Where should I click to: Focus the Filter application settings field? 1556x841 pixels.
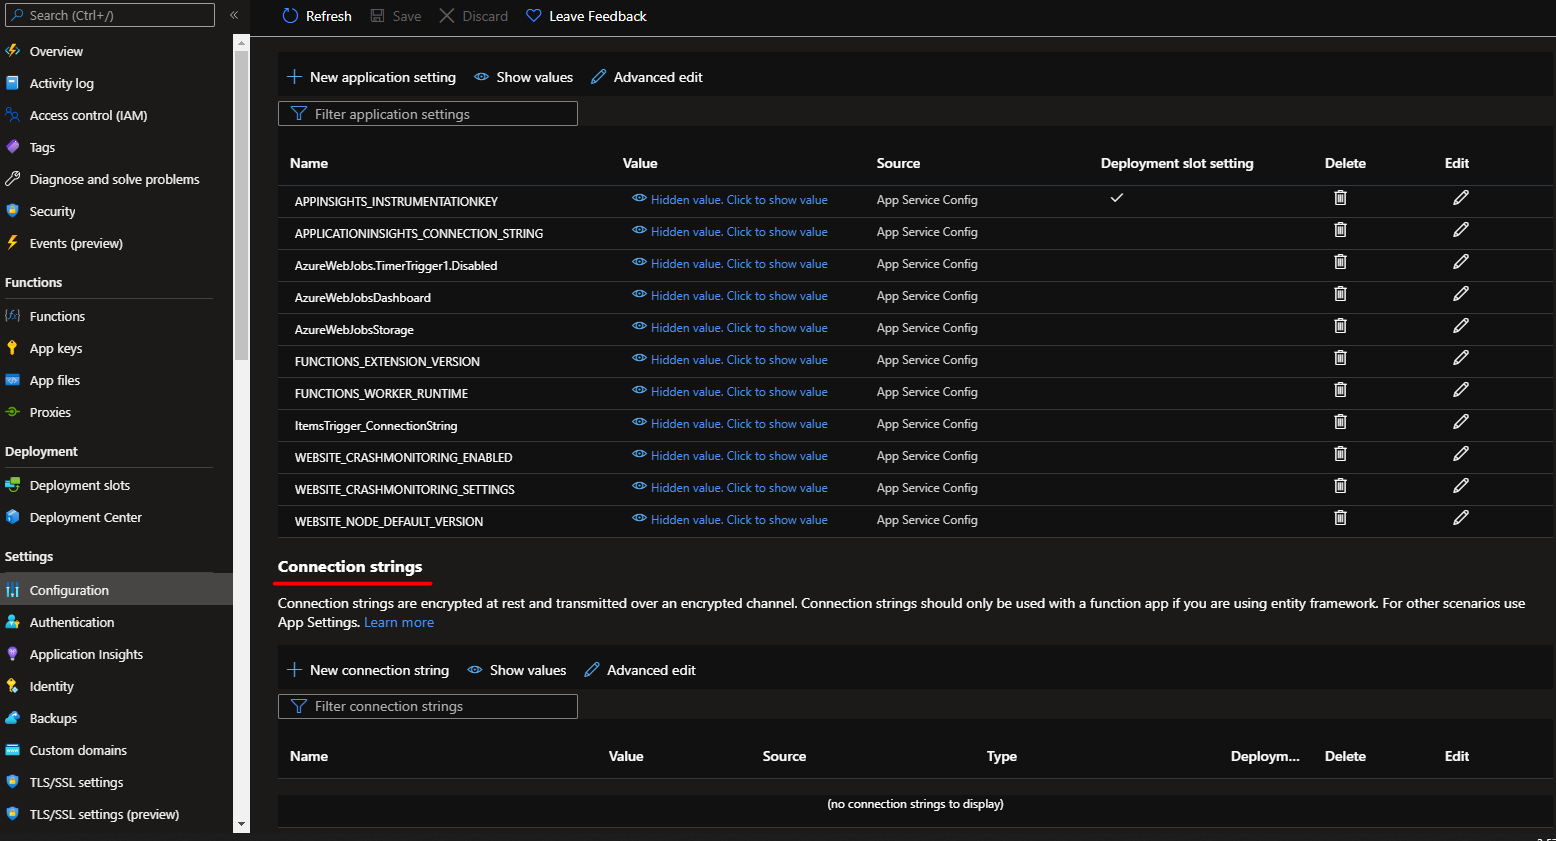click(428, 114)
